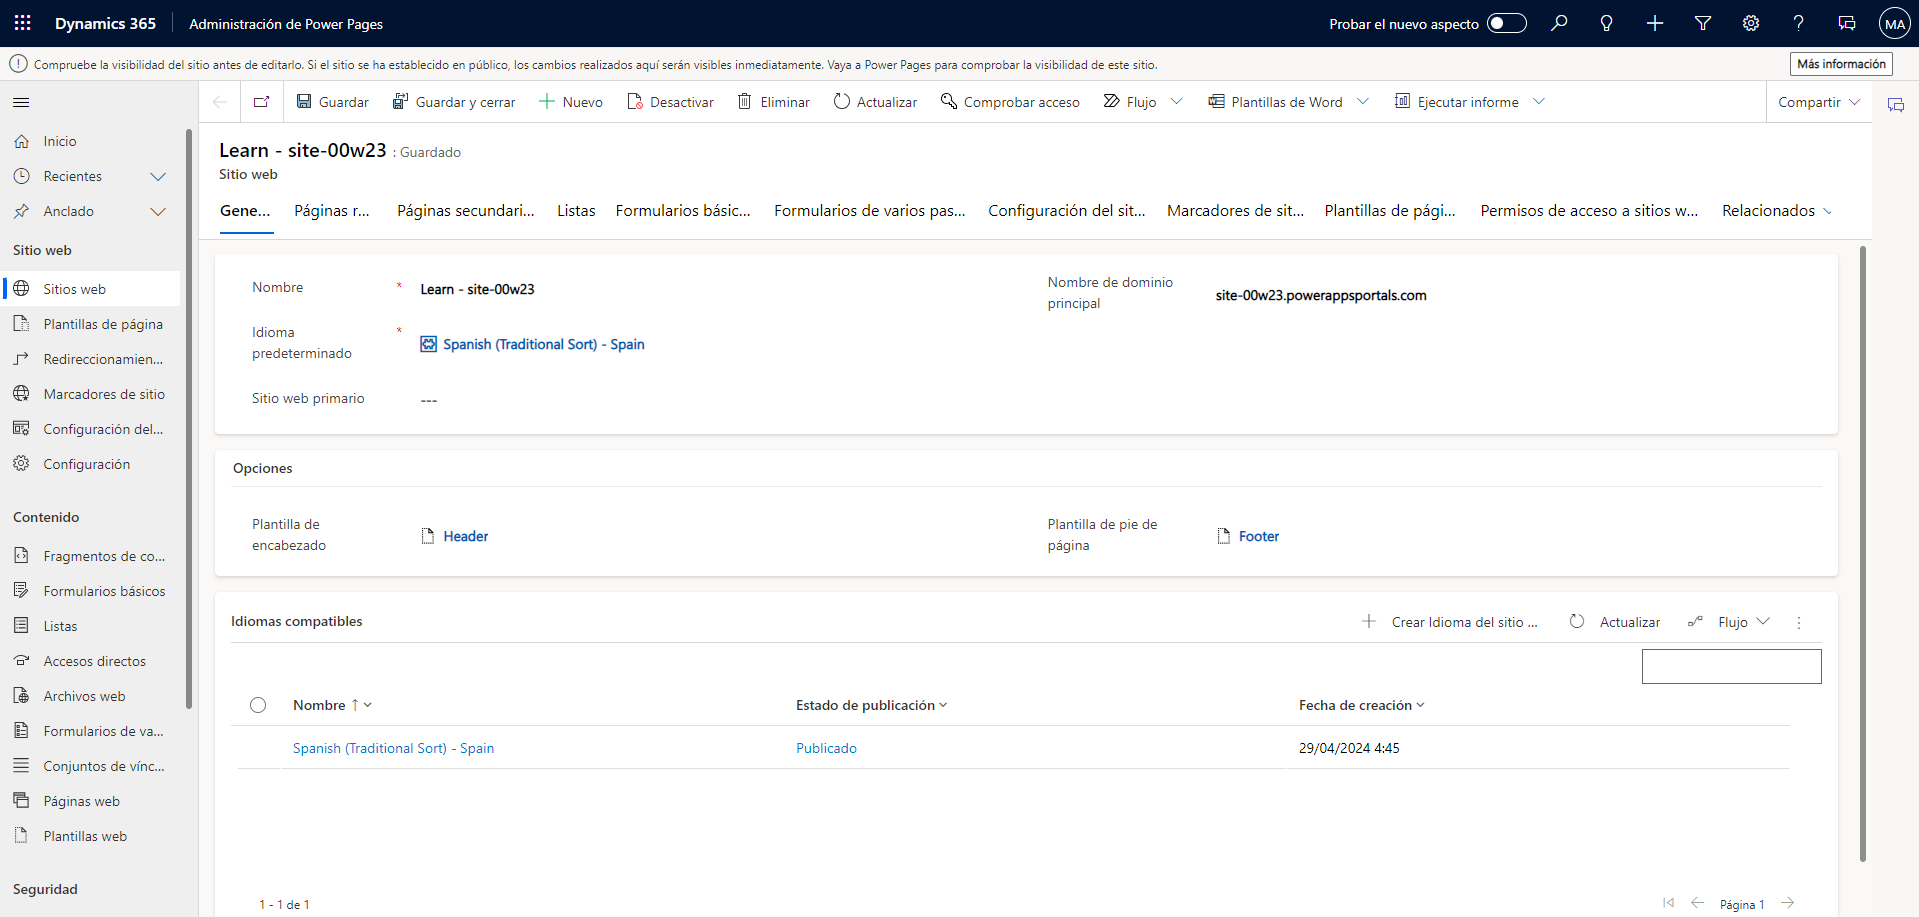Open the Configuración del sit... tab
Viewport: 1919px width, 917px height.
1067,211
